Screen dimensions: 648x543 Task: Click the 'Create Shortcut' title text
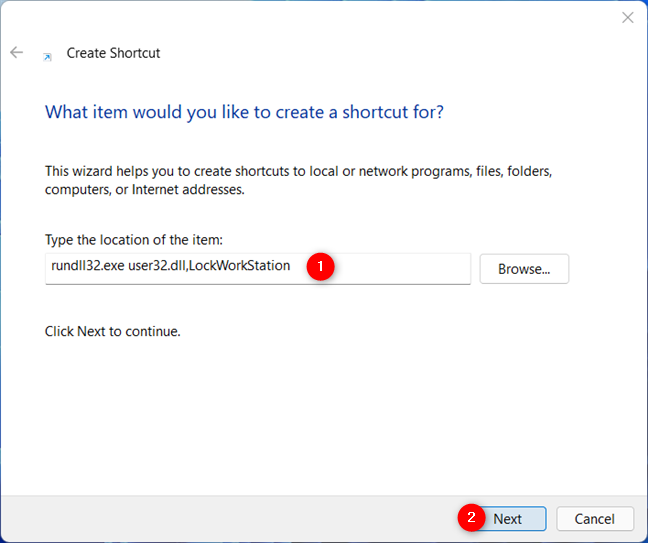(113, 53)
